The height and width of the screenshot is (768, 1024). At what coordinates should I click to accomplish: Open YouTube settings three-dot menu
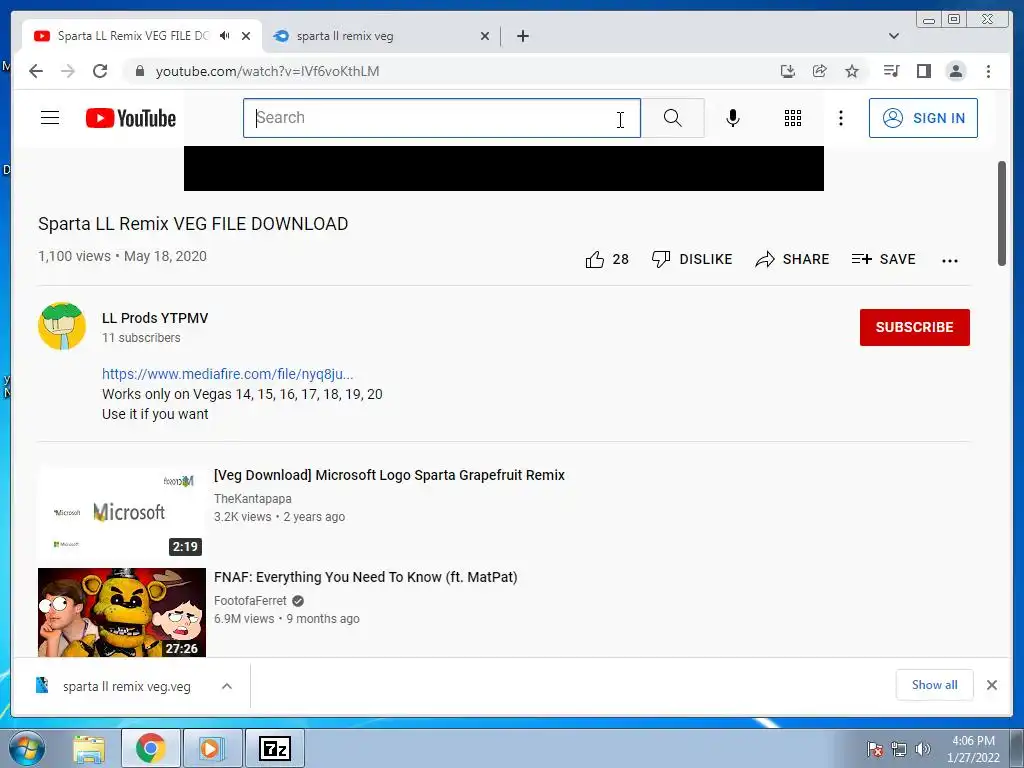pos(841,118)
